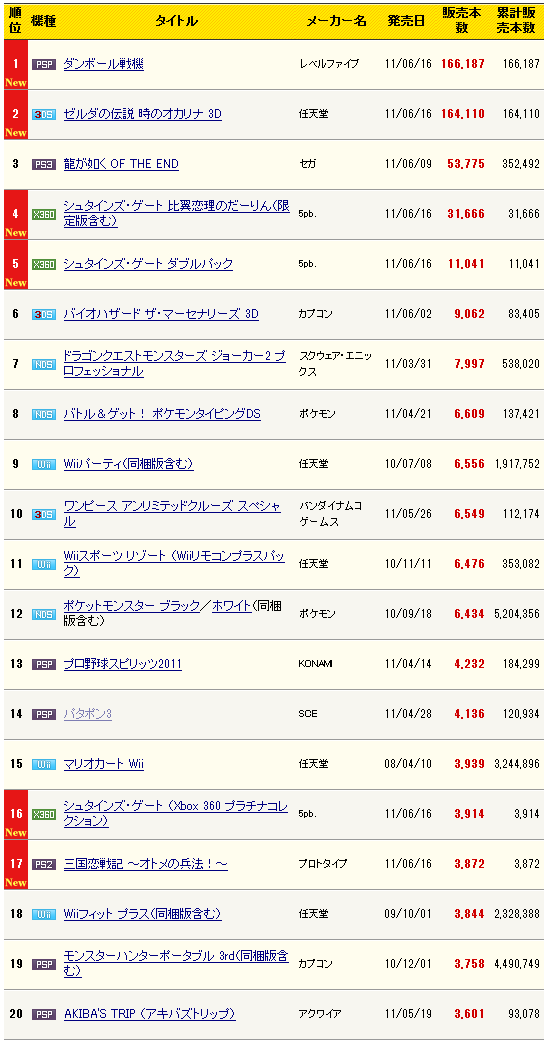Click the Wii icon beside マリオカート Wii
Screen dimensions: 548x1044
click(43, 764)
